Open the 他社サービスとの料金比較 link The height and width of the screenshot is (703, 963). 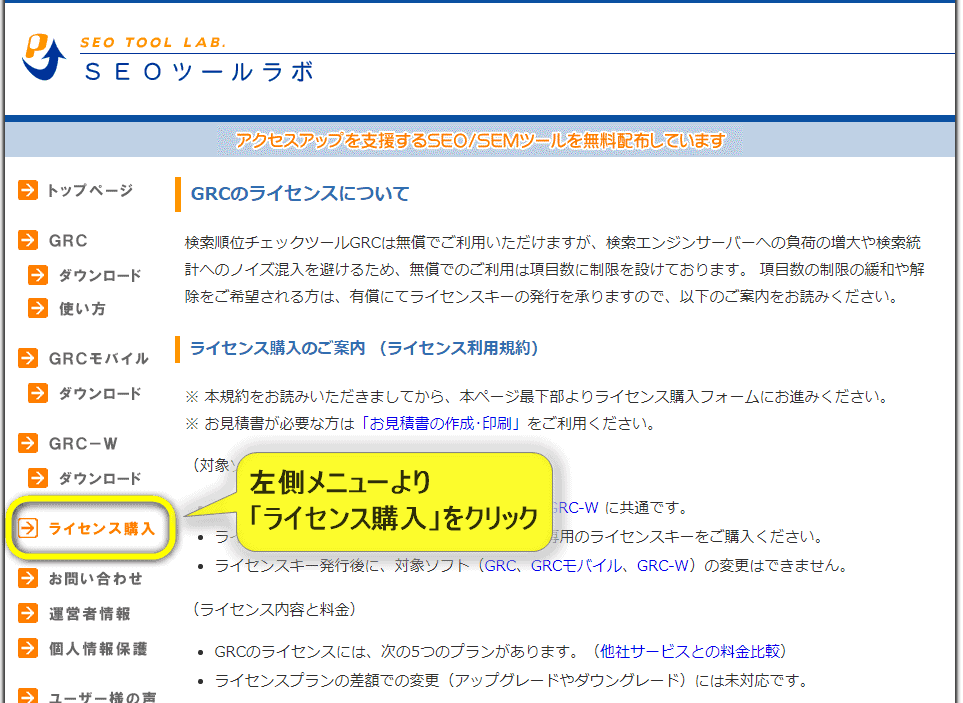point(690,651)
